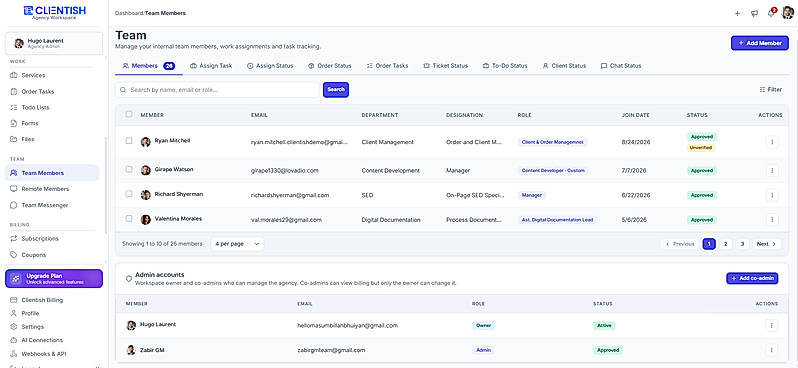Open Subscriptions in the sidebar
The width and height of the screenshot is (798, 368).
coord(40,238)
